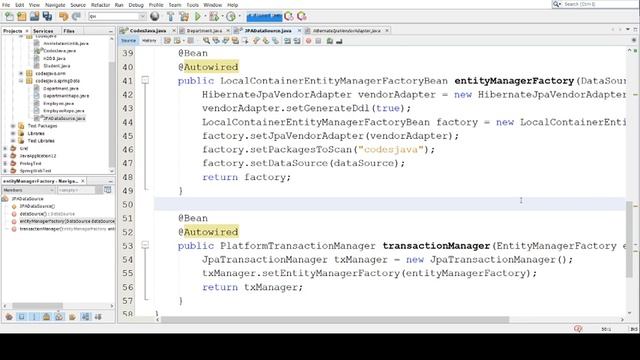Expand the codesjava.orm package node
640x360 pixels.
point(21,73)
